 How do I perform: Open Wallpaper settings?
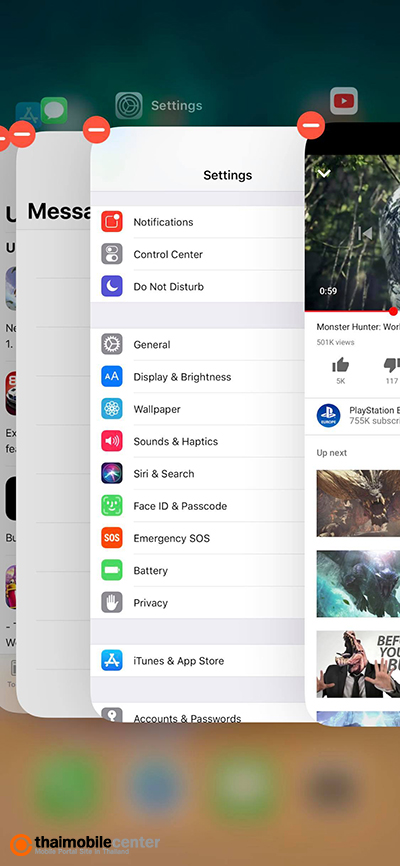[198, 409]
